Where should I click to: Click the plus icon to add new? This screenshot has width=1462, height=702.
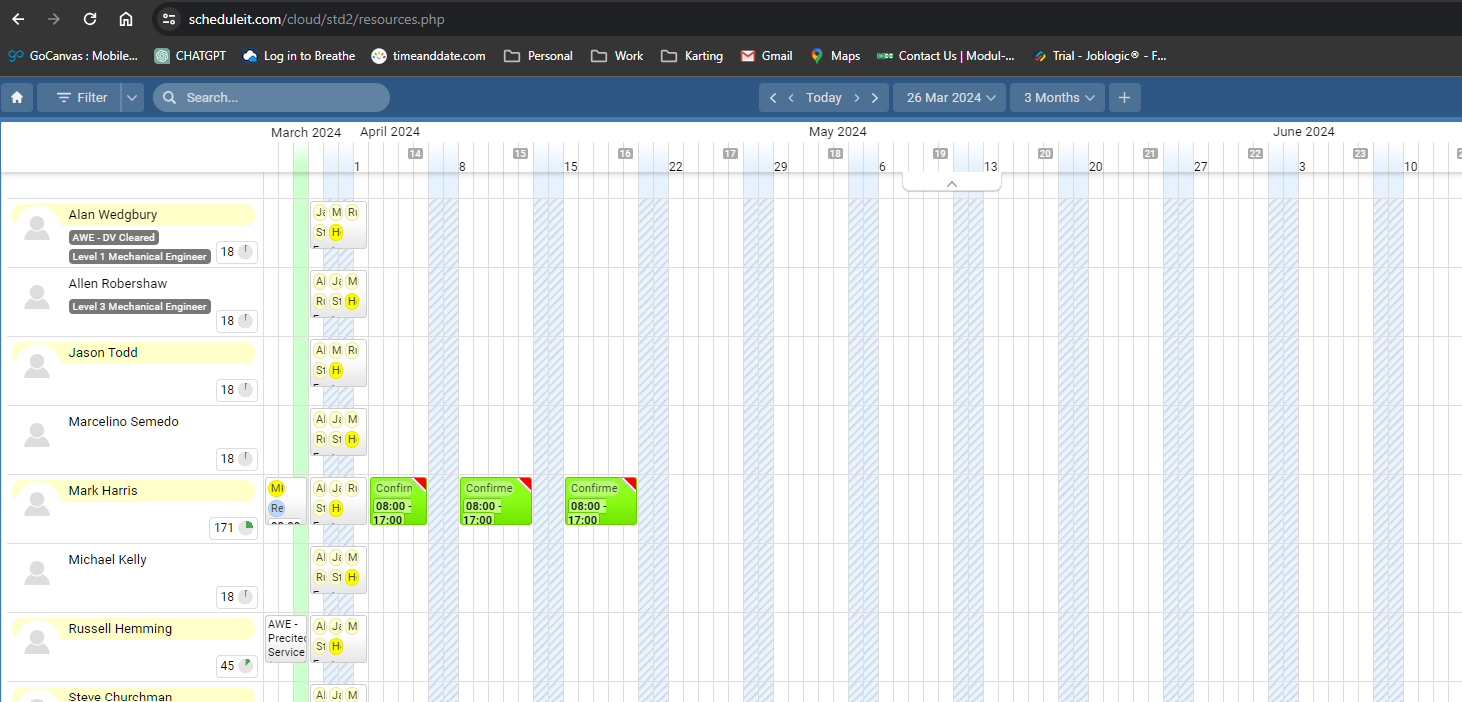pos(1125,98)
